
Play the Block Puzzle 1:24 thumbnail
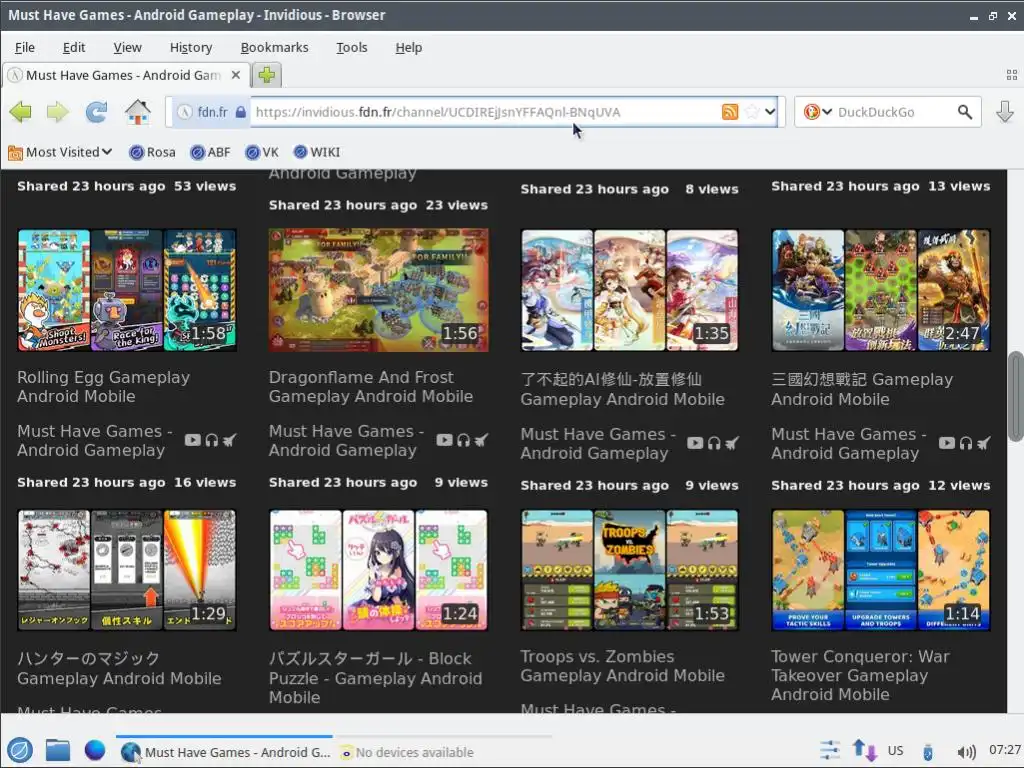tap(379, 570)
